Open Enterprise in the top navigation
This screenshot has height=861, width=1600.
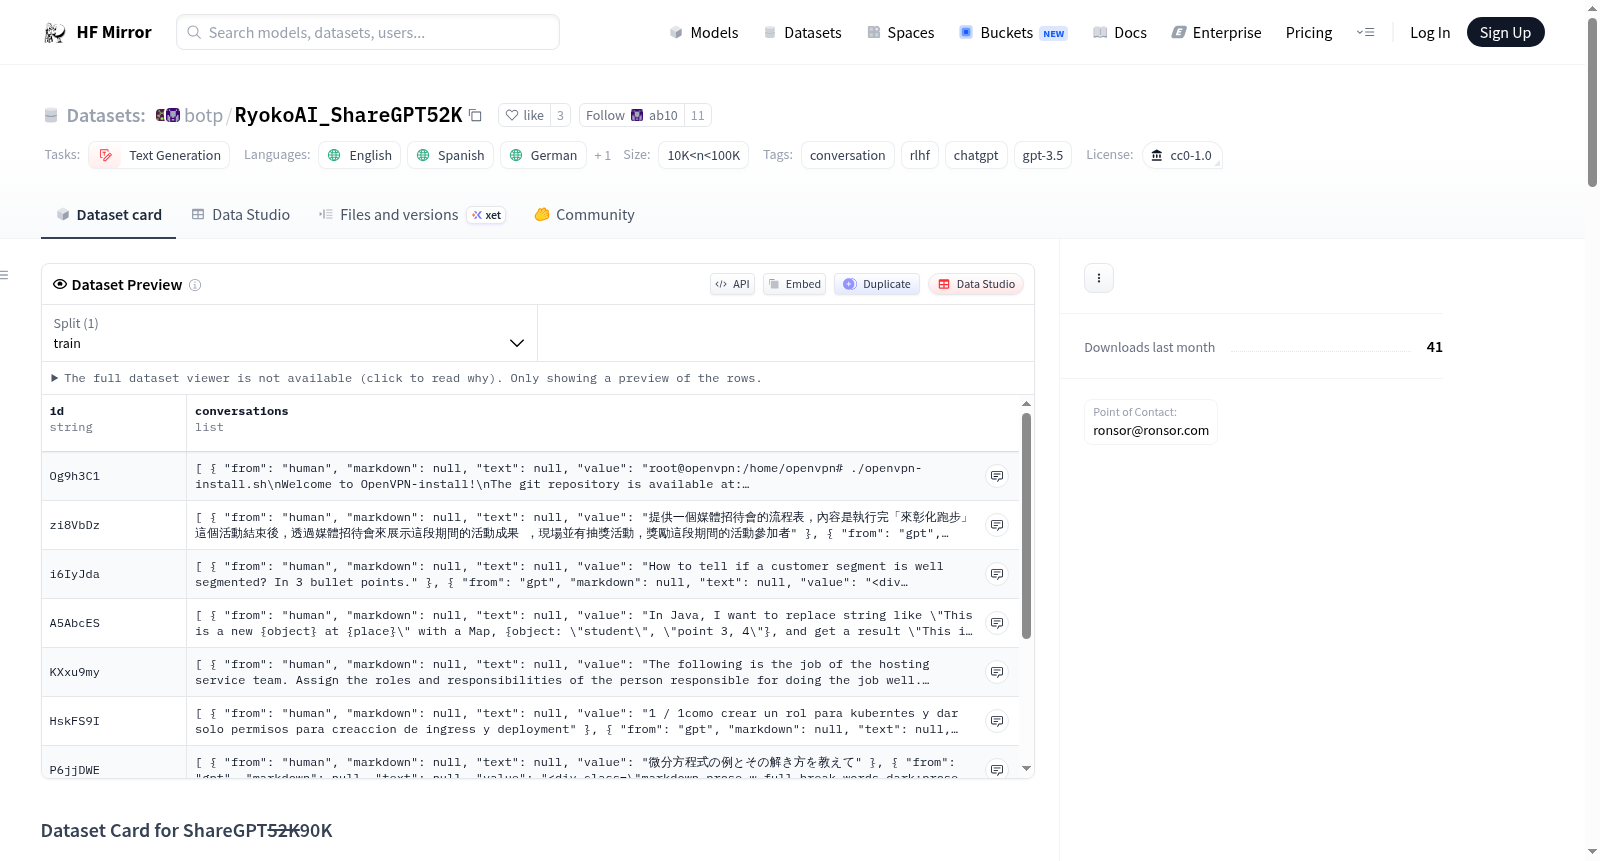coord(1216,33)
